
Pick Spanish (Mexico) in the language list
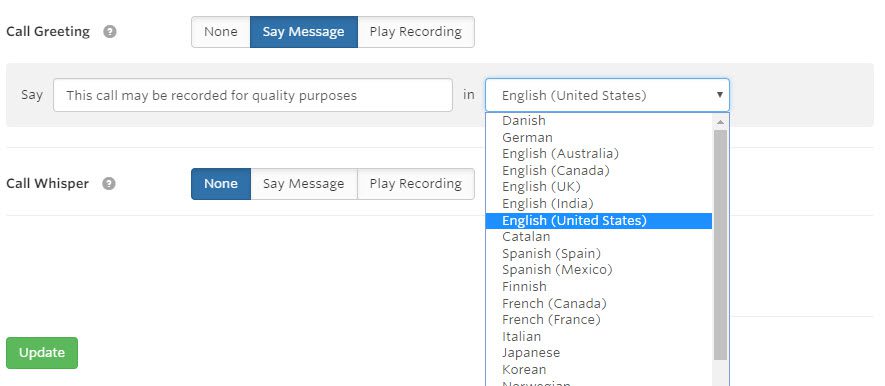point(599,270)
